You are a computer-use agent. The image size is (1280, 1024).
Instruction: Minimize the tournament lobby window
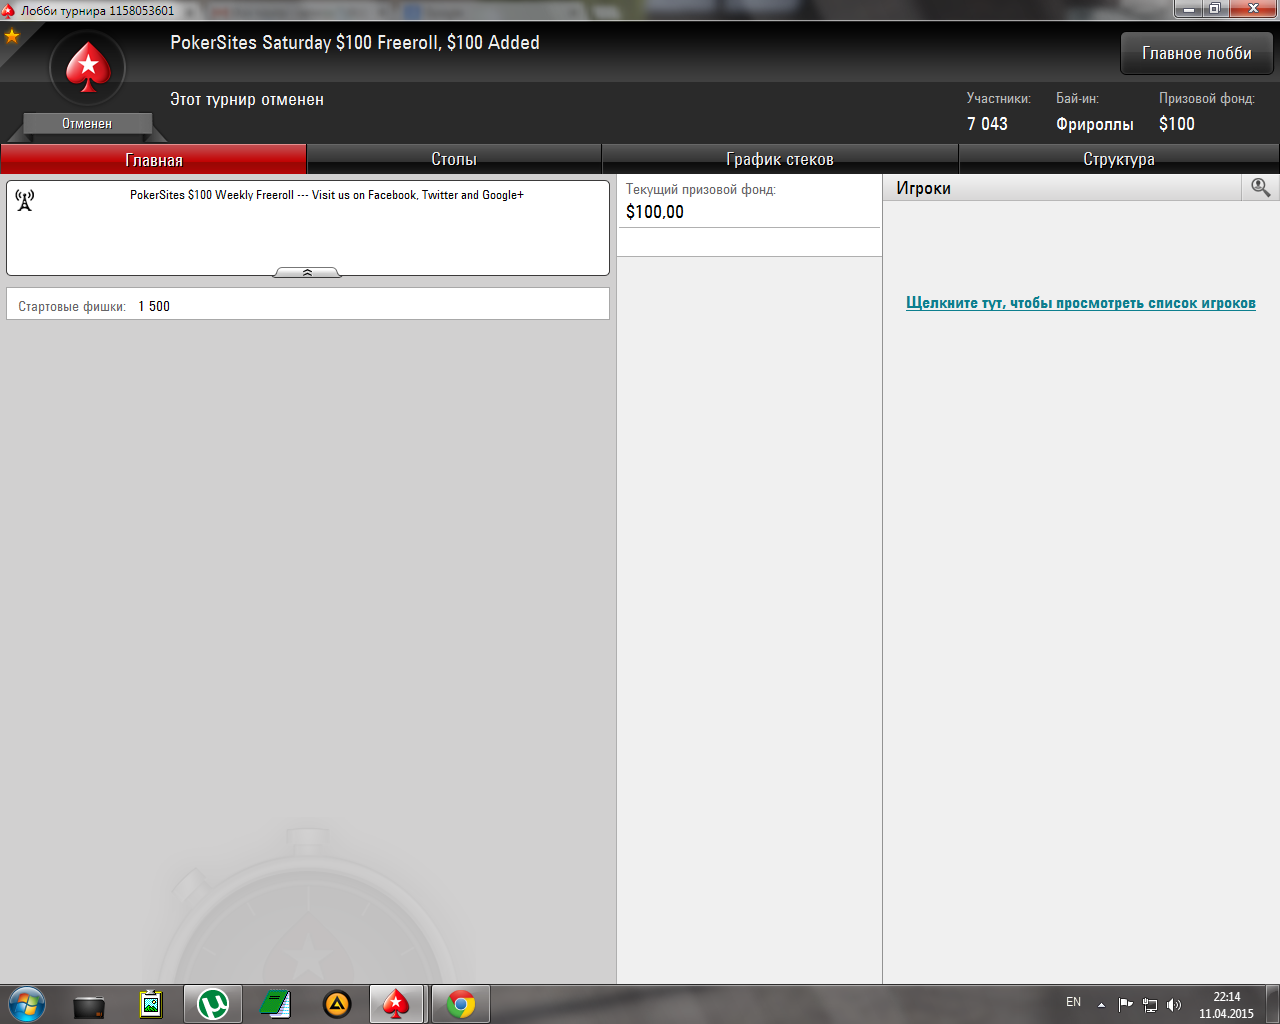pyautogui.click(x=1188, y=9)
